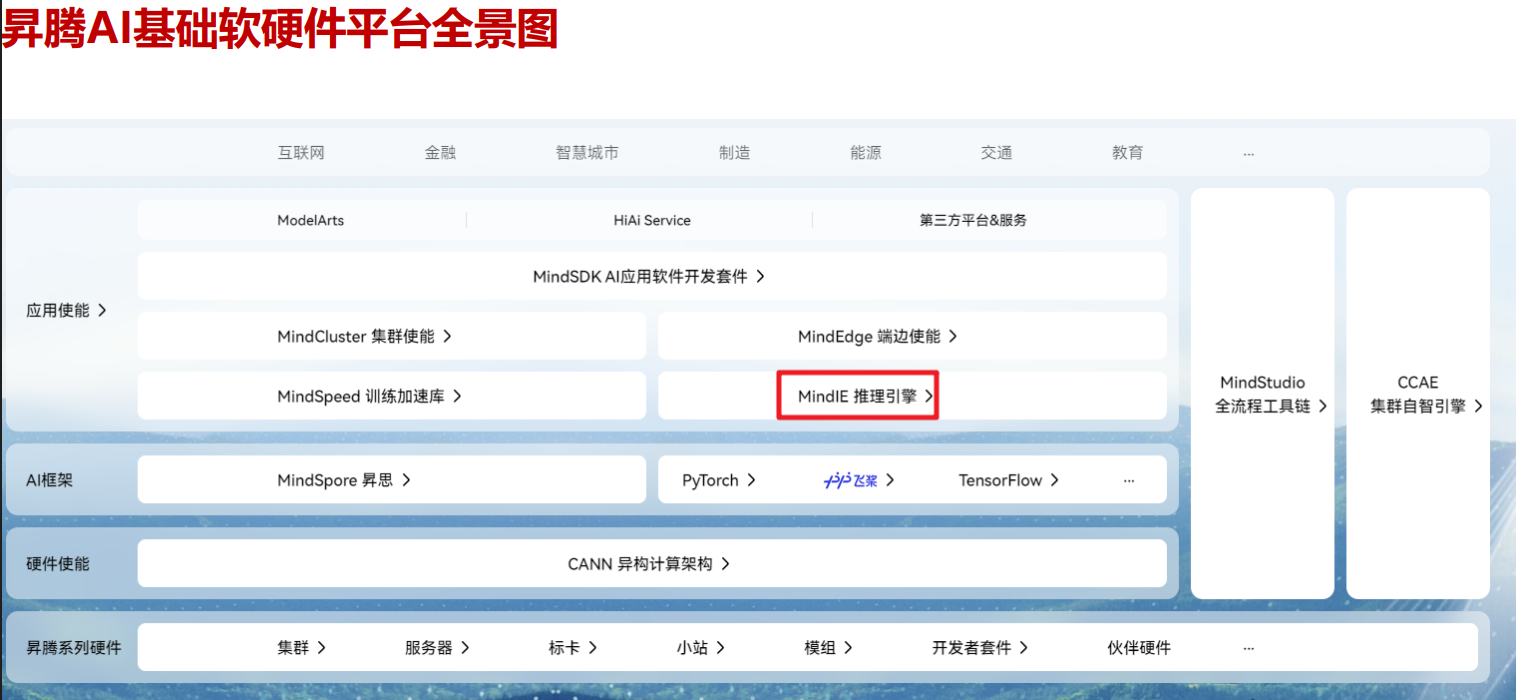
Task: Click the 飞桨 PaddlePaddle logo
Action: coord(850,480)
